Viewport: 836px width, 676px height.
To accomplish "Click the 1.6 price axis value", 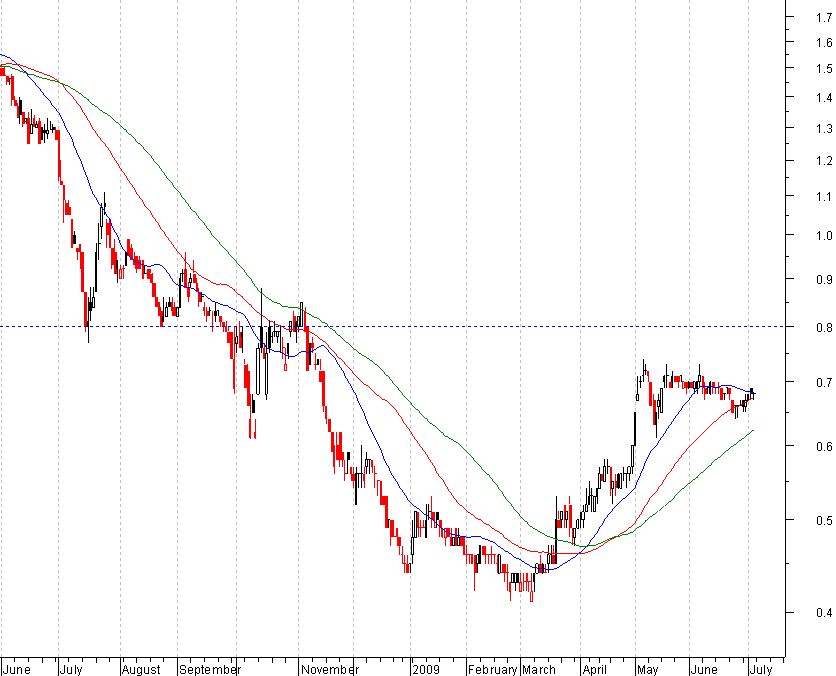I will 824,43.
